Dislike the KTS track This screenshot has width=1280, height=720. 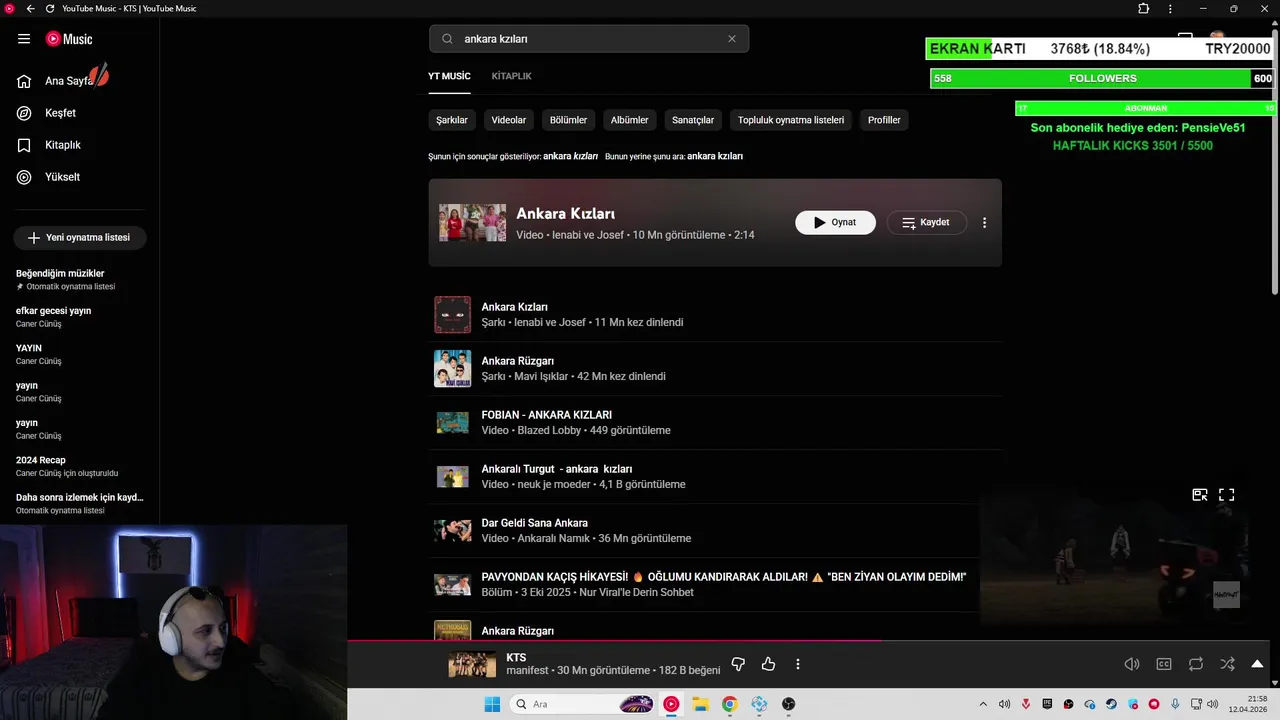click(x=738, y=664)
